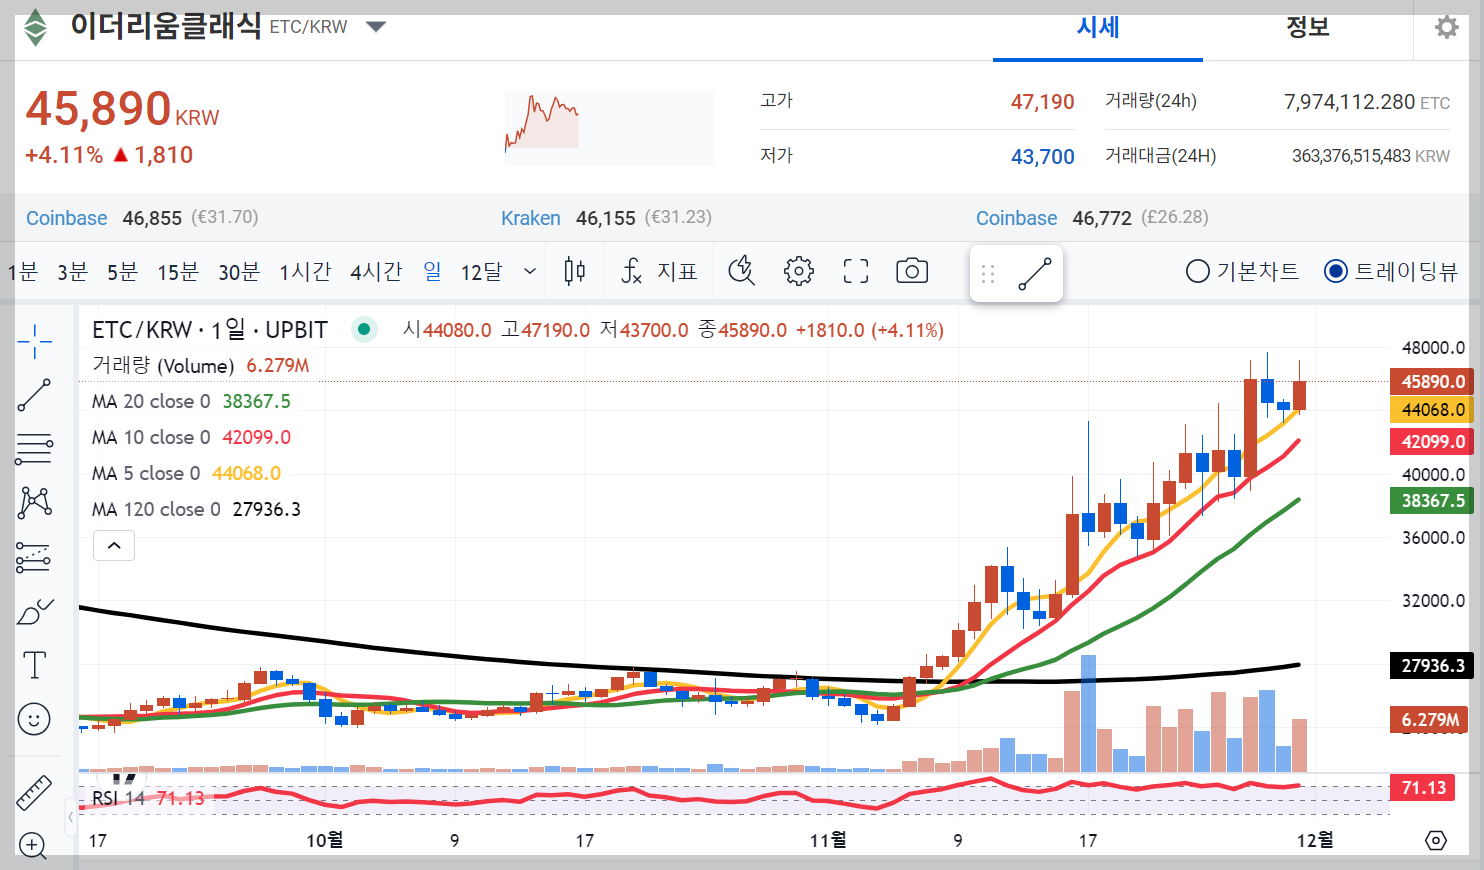Select the 15분 timeframe

(x=178, y=272)
